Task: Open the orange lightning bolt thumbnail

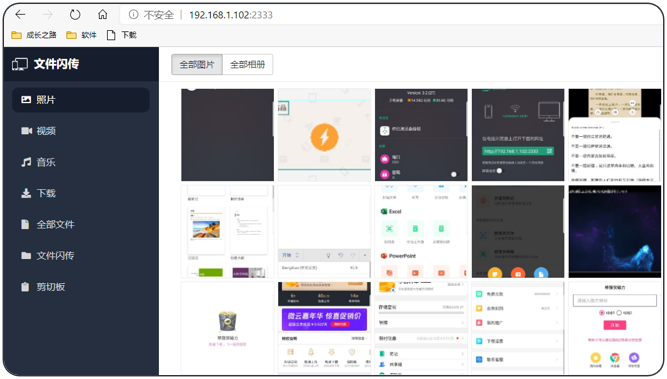Action: coord(324,135)
